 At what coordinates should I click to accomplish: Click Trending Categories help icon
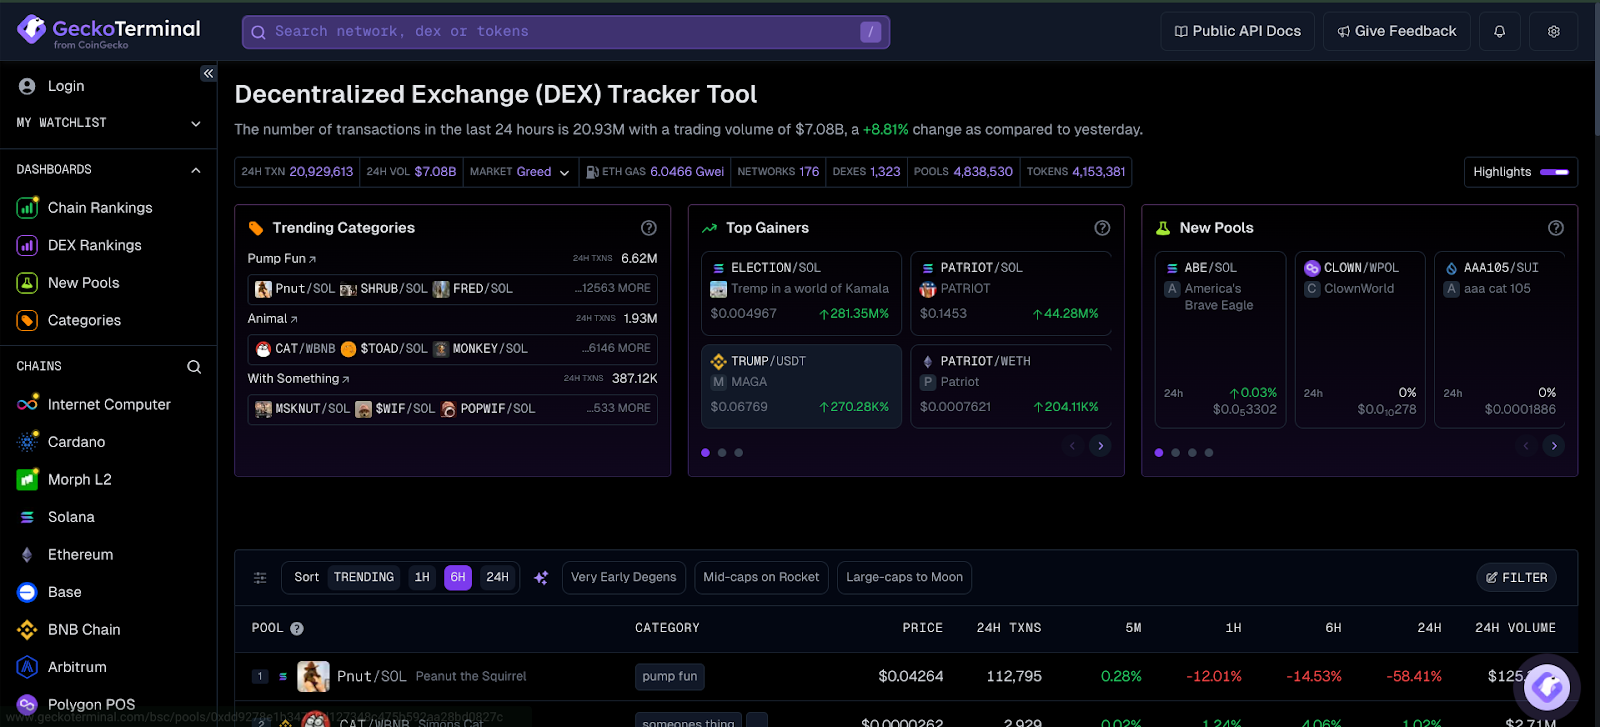(649, 228)
